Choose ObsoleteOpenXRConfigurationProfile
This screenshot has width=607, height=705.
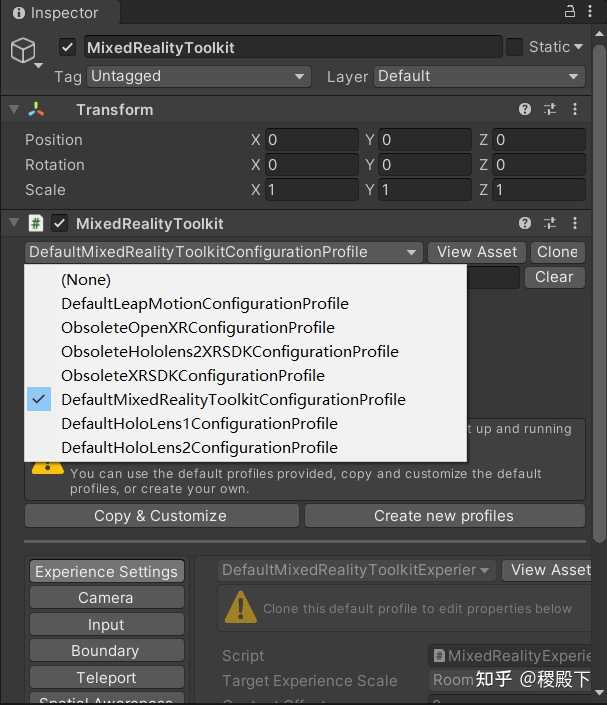[245, 327]
